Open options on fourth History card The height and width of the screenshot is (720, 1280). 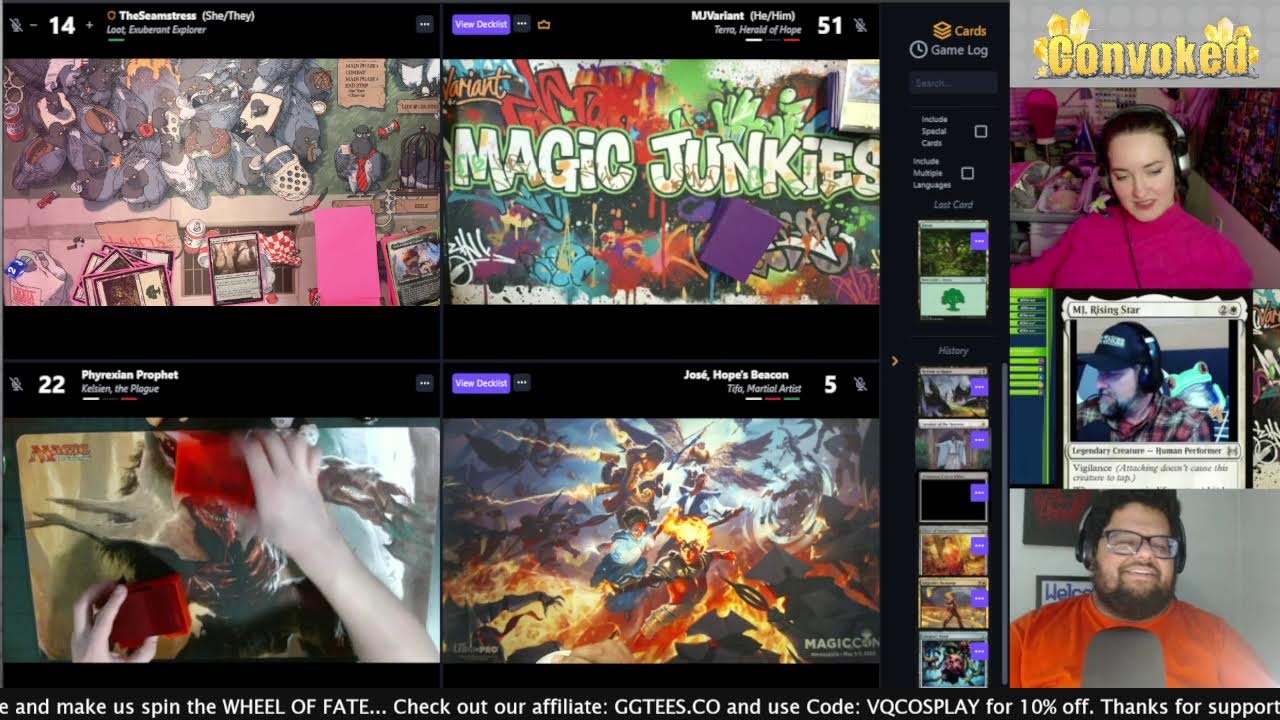(978, 545)
